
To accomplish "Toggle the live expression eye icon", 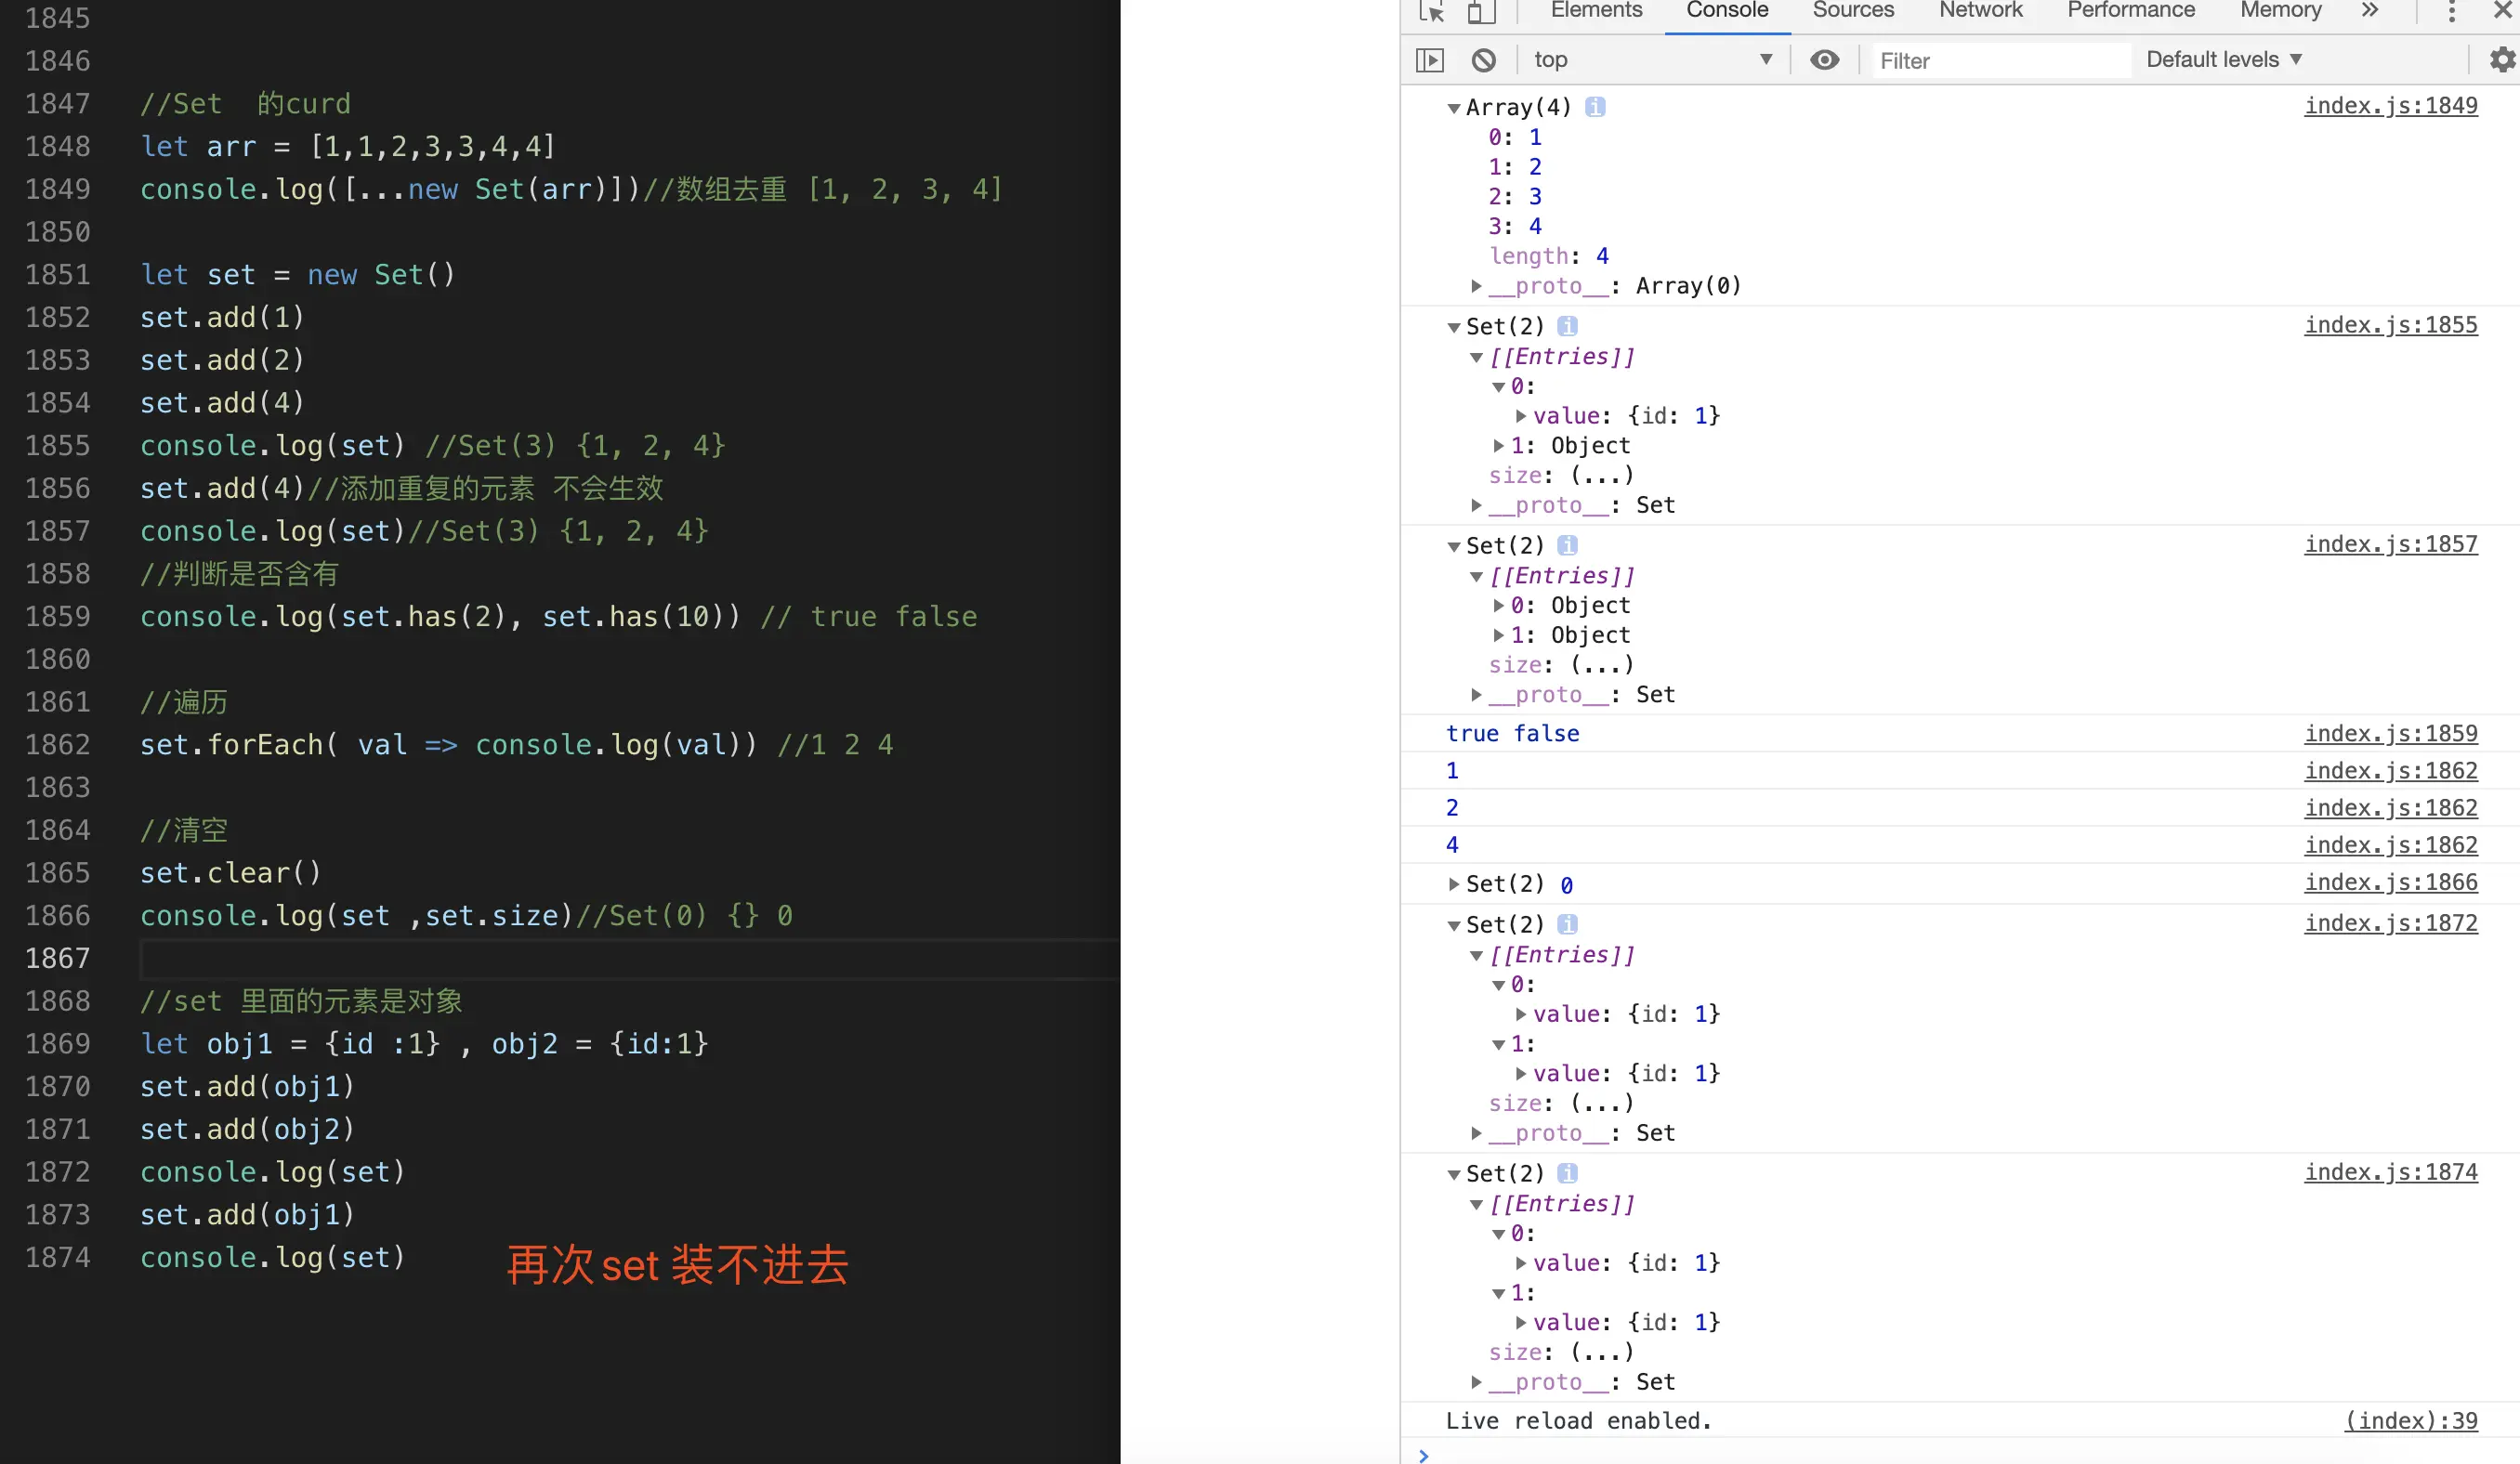I will coord(1824,60).
